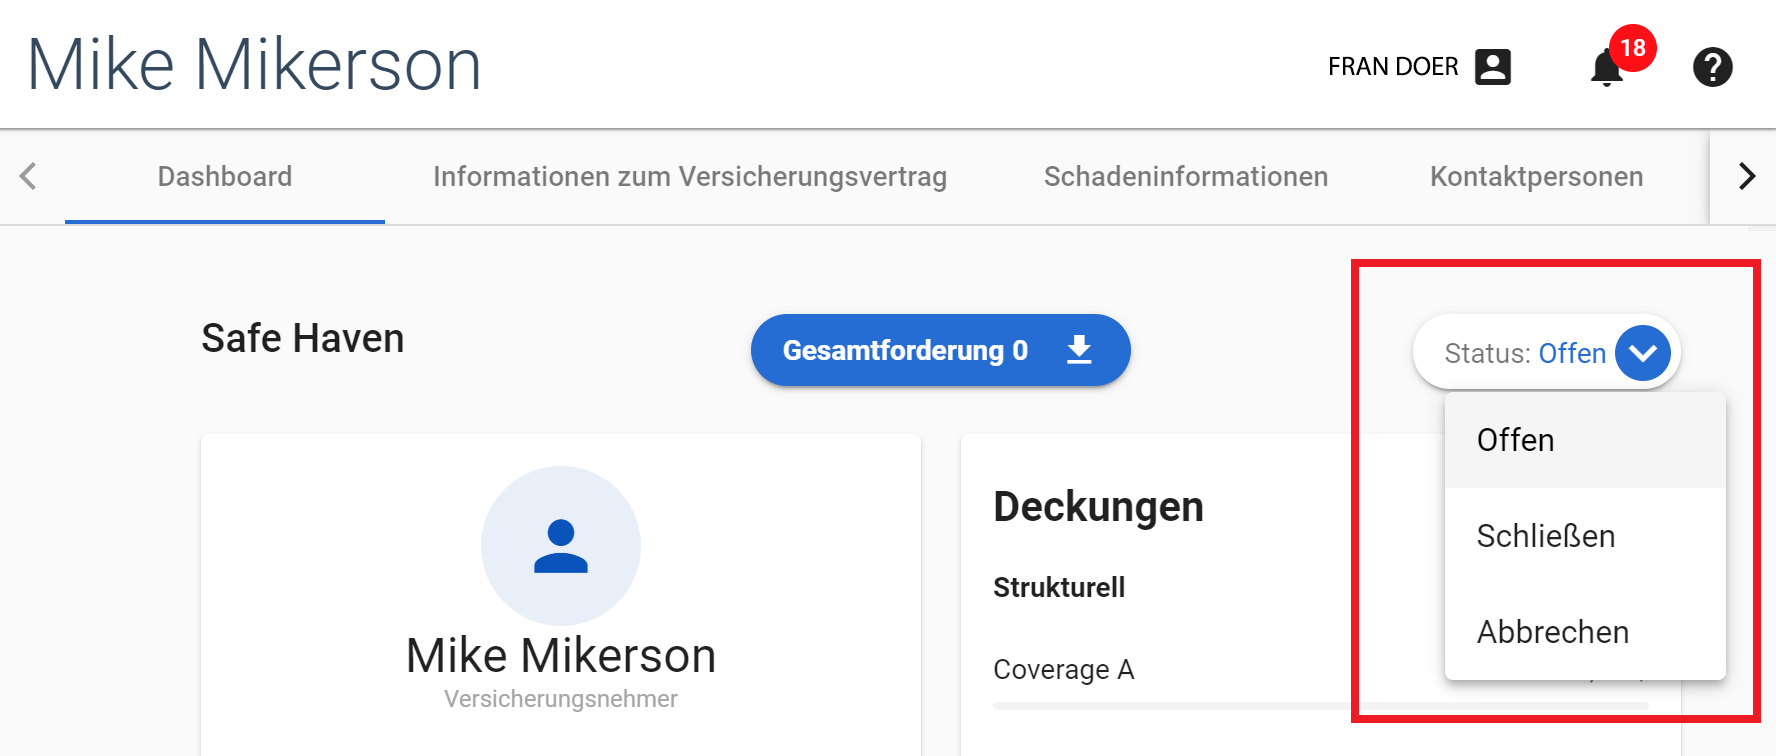Open the Kontaktpersonen tab
Viewport: 1776px width, 756px height.
click(x=1537, y=177)
